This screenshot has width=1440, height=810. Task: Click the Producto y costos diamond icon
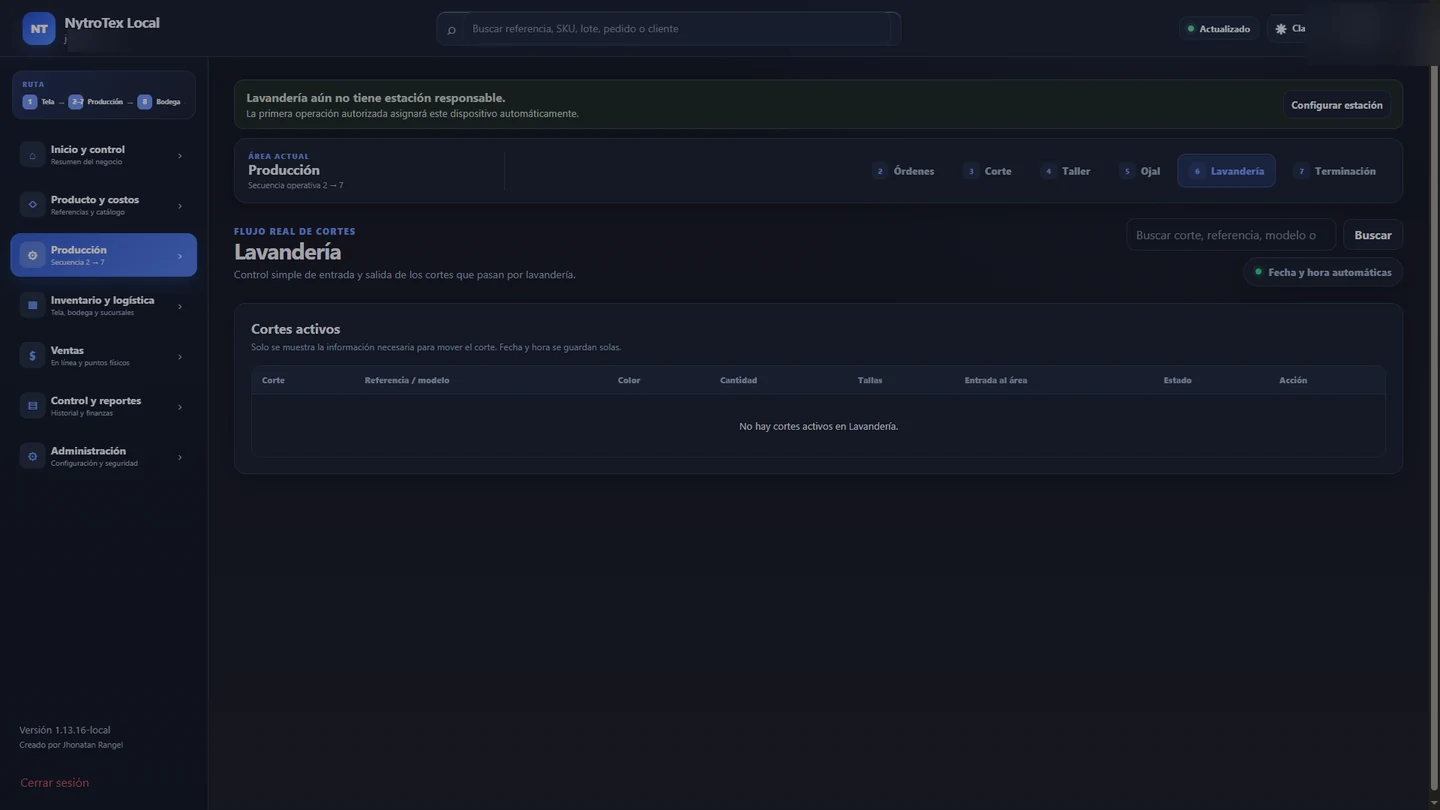pyautogui.click(x=32, y=205)
